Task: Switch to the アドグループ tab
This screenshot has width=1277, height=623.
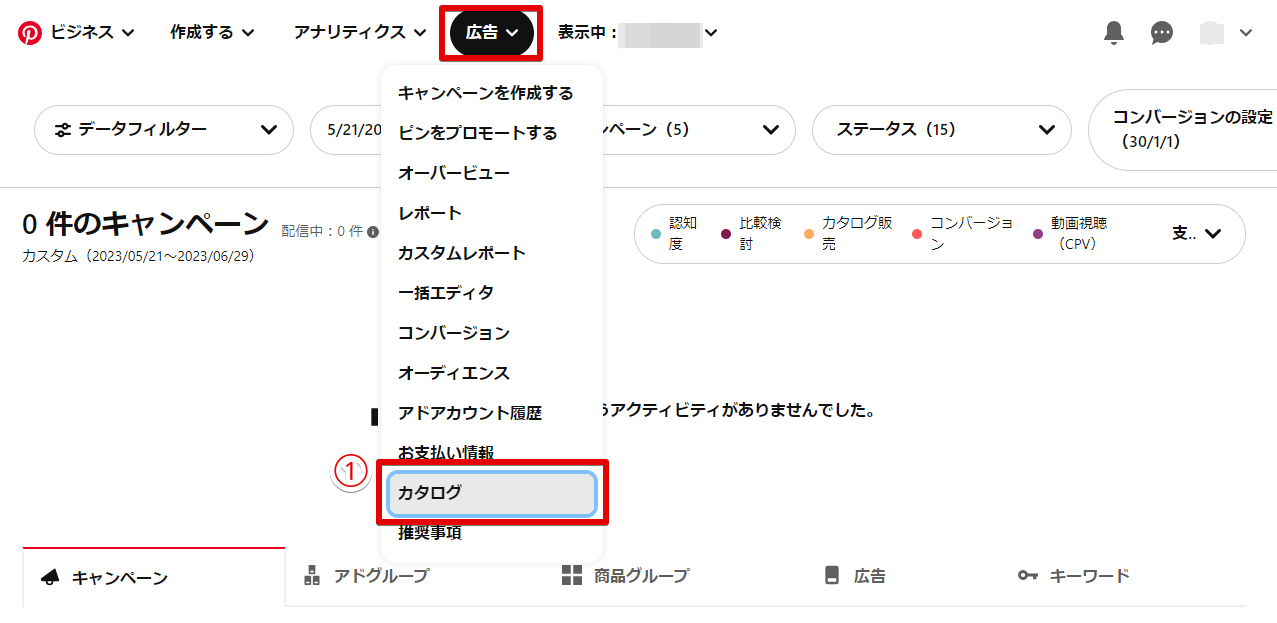Action: (x=366, y=576)
